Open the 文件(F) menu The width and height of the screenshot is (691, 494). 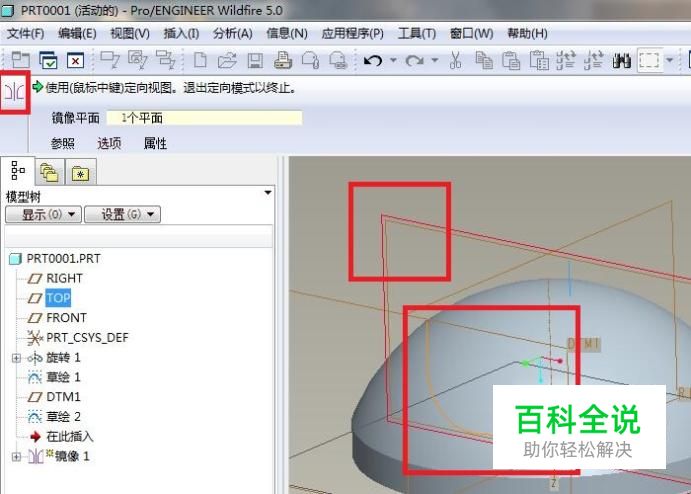tap(25, 33)
